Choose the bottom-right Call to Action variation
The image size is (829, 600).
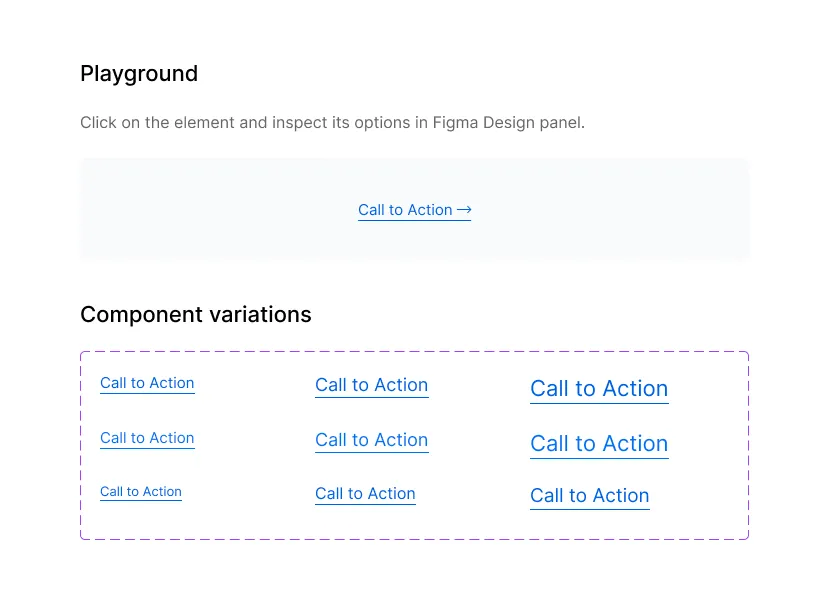point(589,496)
